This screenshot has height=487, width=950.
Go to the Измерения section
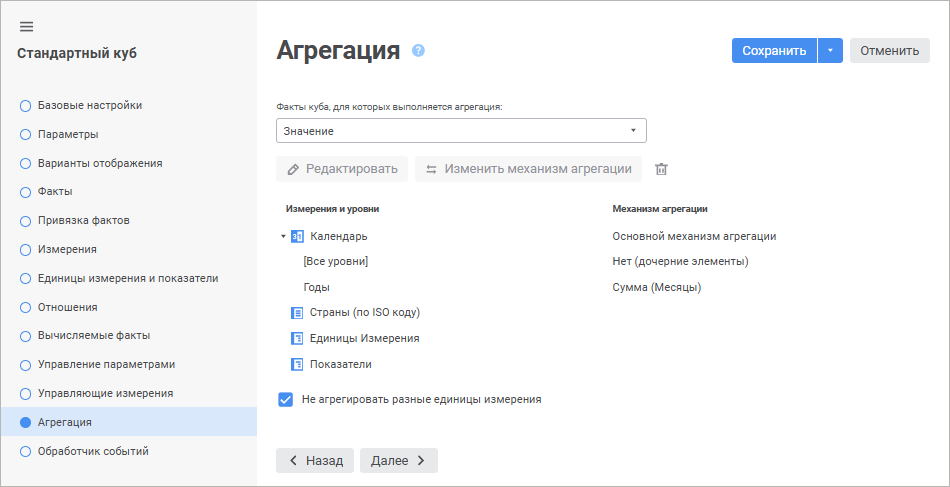tap(67, 249)
